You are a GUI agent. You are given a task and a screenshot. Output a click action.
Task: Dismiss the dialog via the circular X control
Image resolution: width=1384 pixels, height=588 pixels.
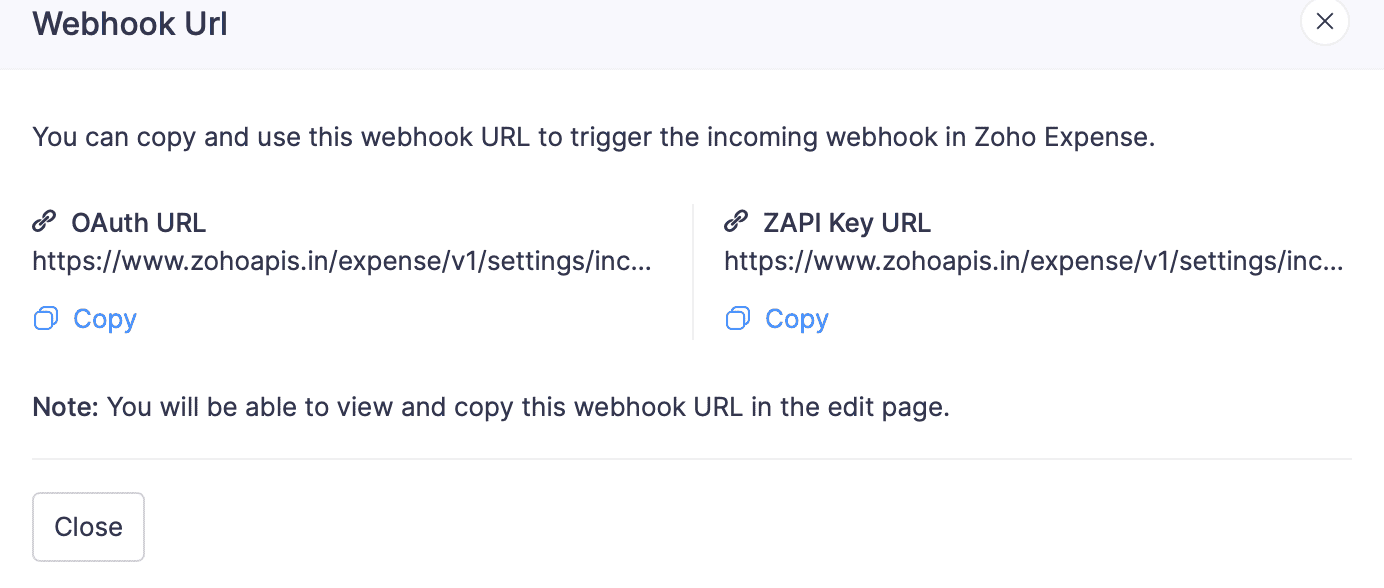pos(1324,21)
